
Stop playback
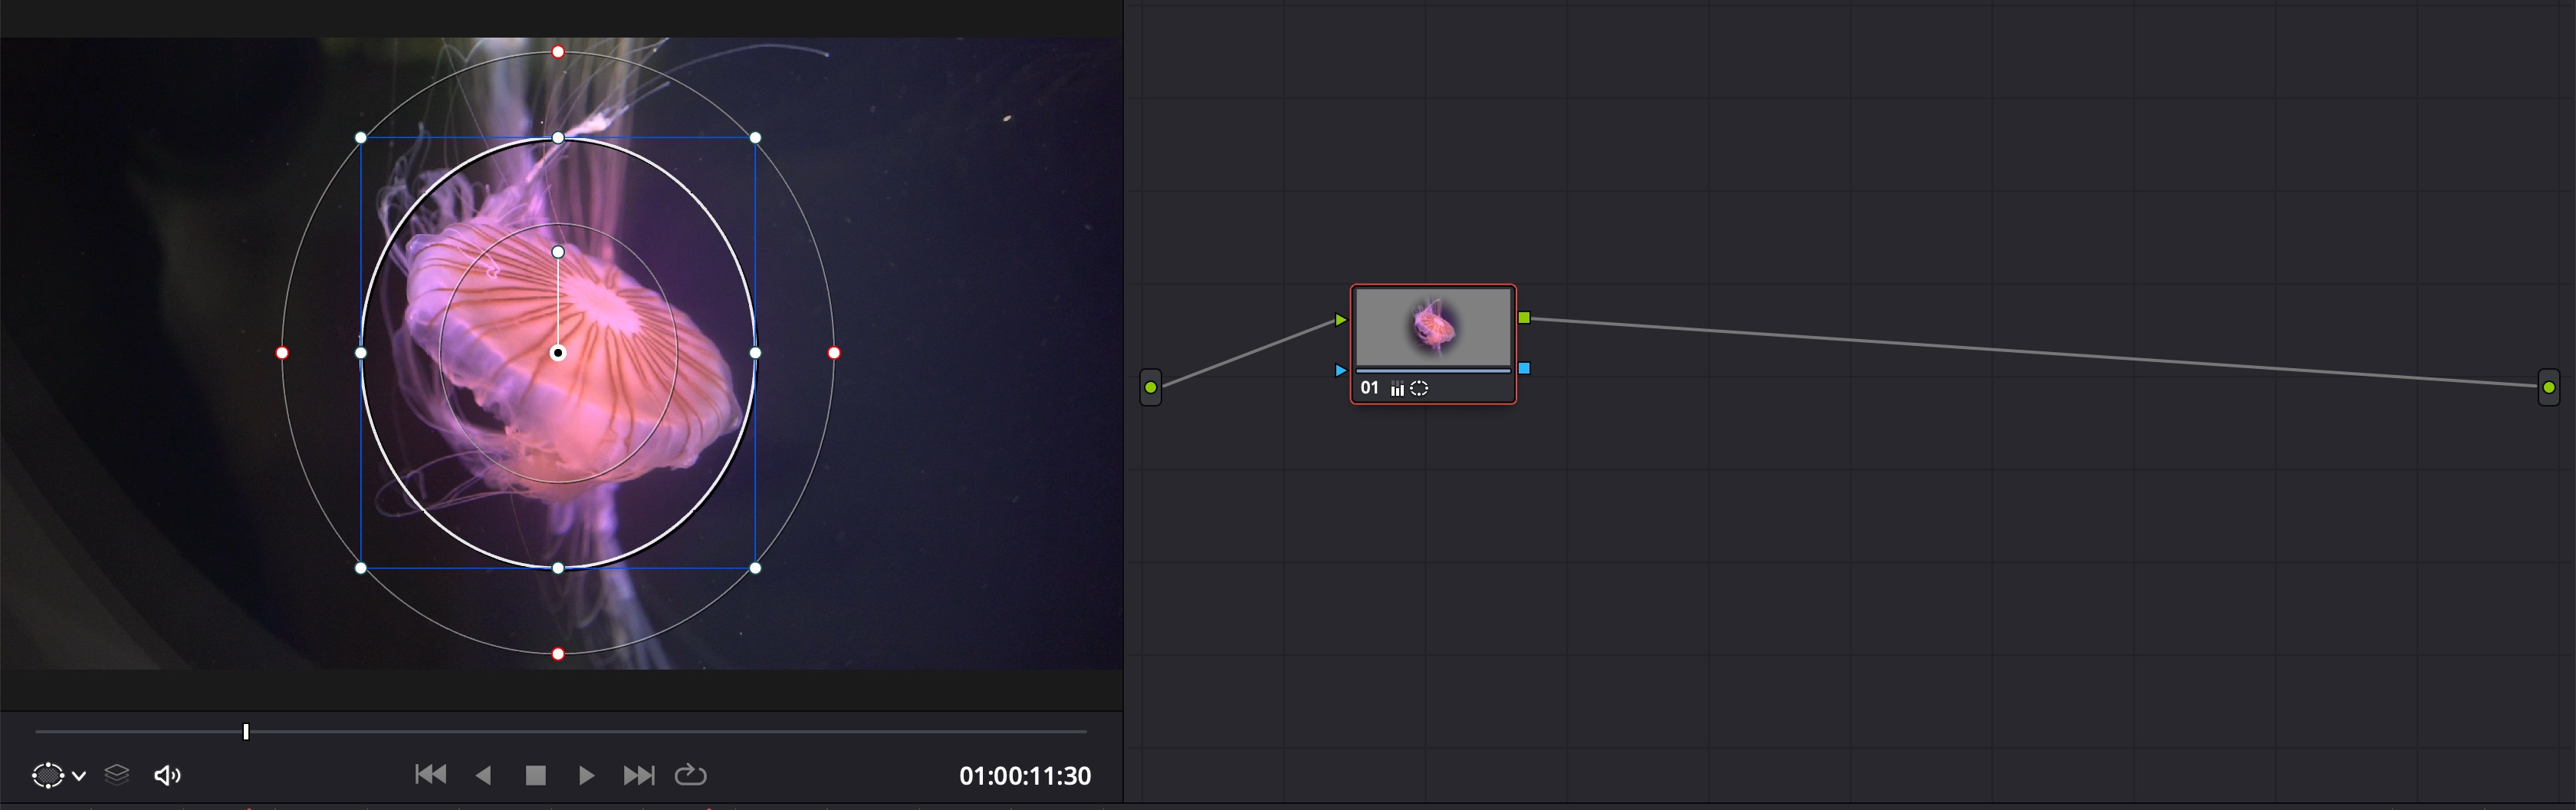tap(536, 775)
